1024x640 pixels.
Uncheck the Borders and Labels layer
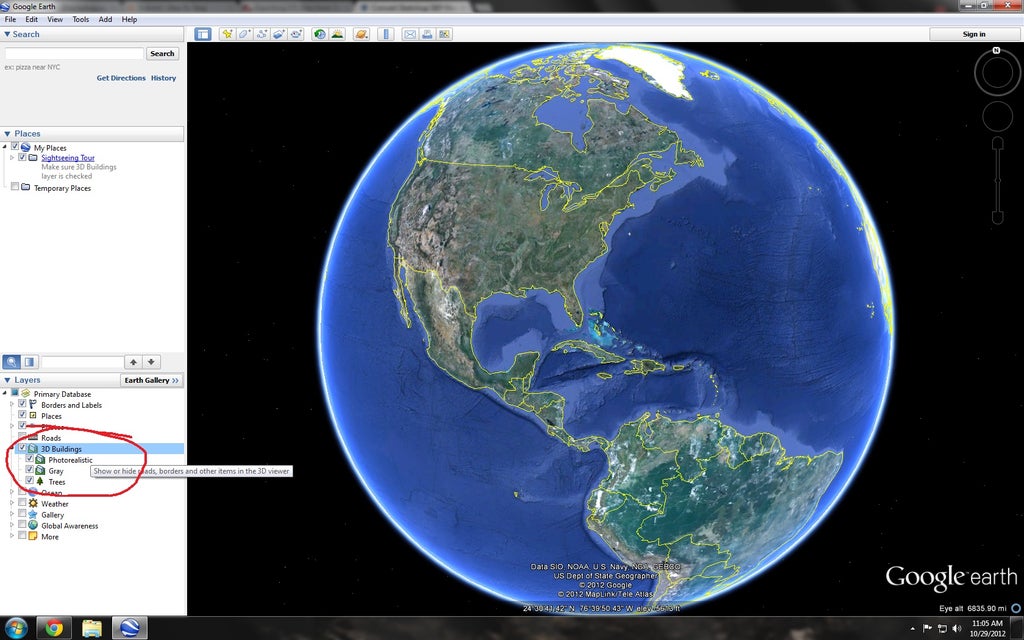coord(22,405)
